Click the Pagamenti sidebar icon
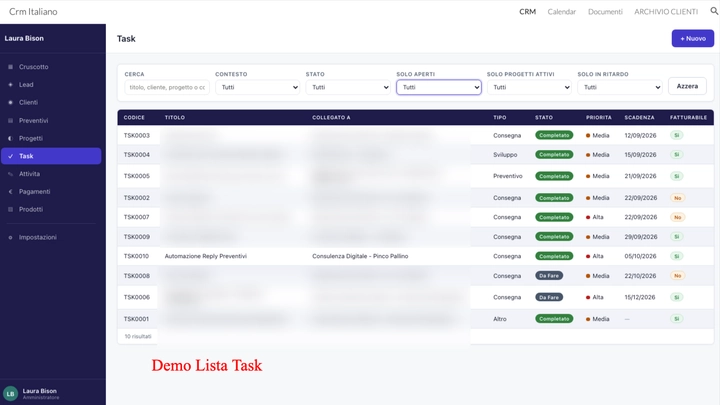The height and width of the screenshot is (405, 720). coord(11,191)
